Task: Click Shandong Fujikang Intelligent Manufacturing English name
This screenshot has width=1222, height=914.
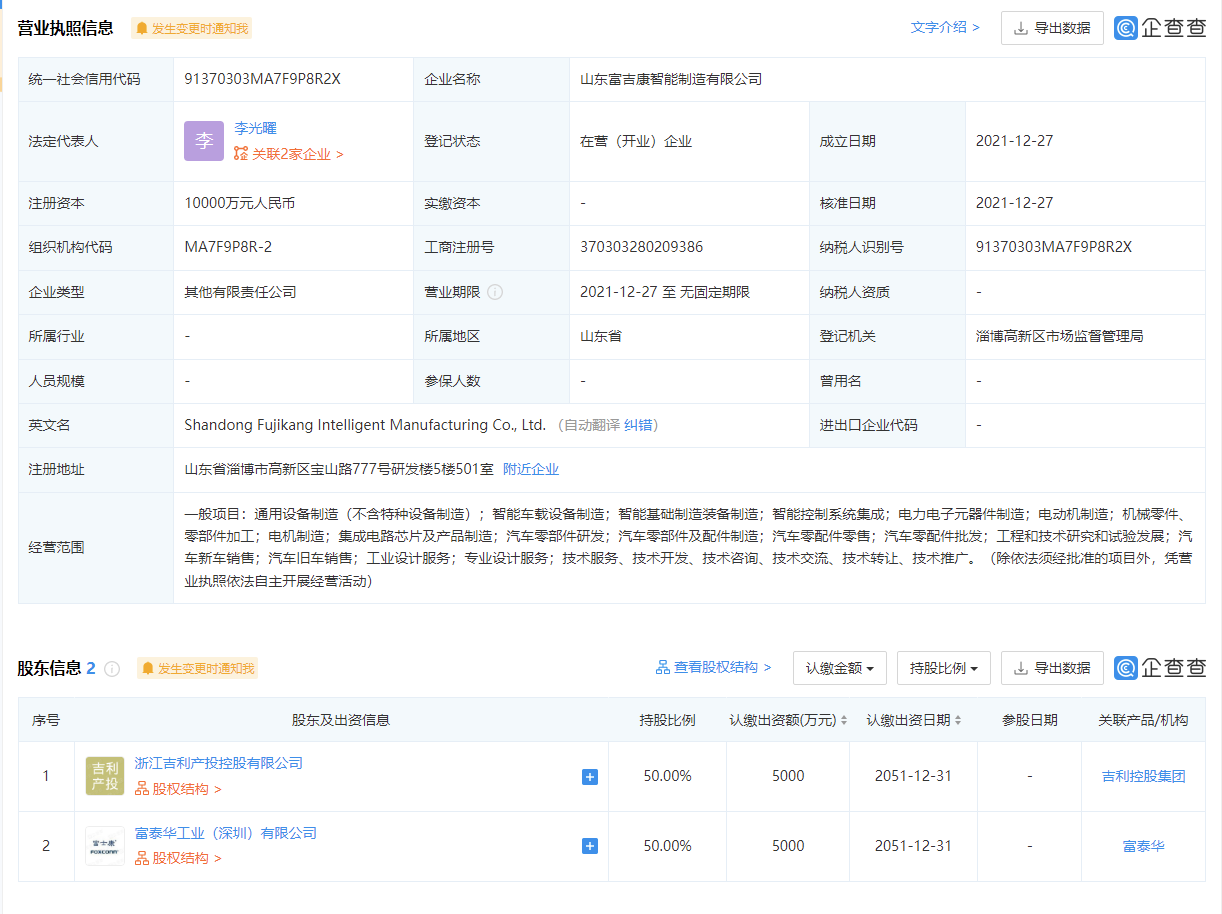Action: (365, 425)
